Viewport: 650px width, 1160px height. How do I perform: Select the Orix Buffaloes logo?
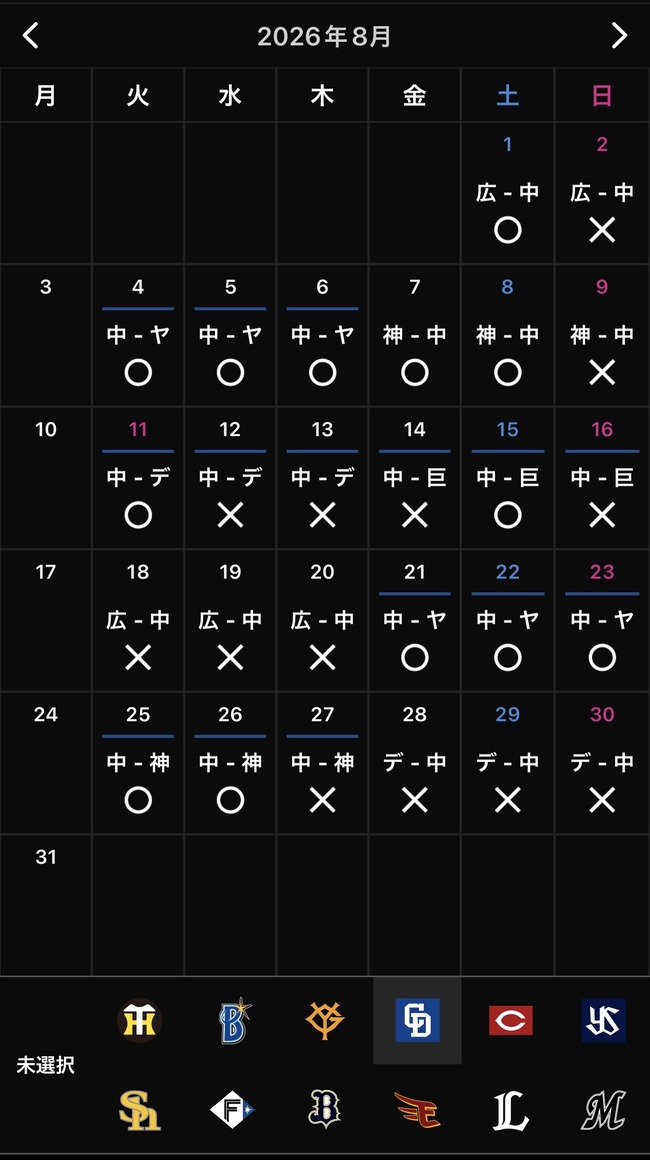(x=324, y=1110)
